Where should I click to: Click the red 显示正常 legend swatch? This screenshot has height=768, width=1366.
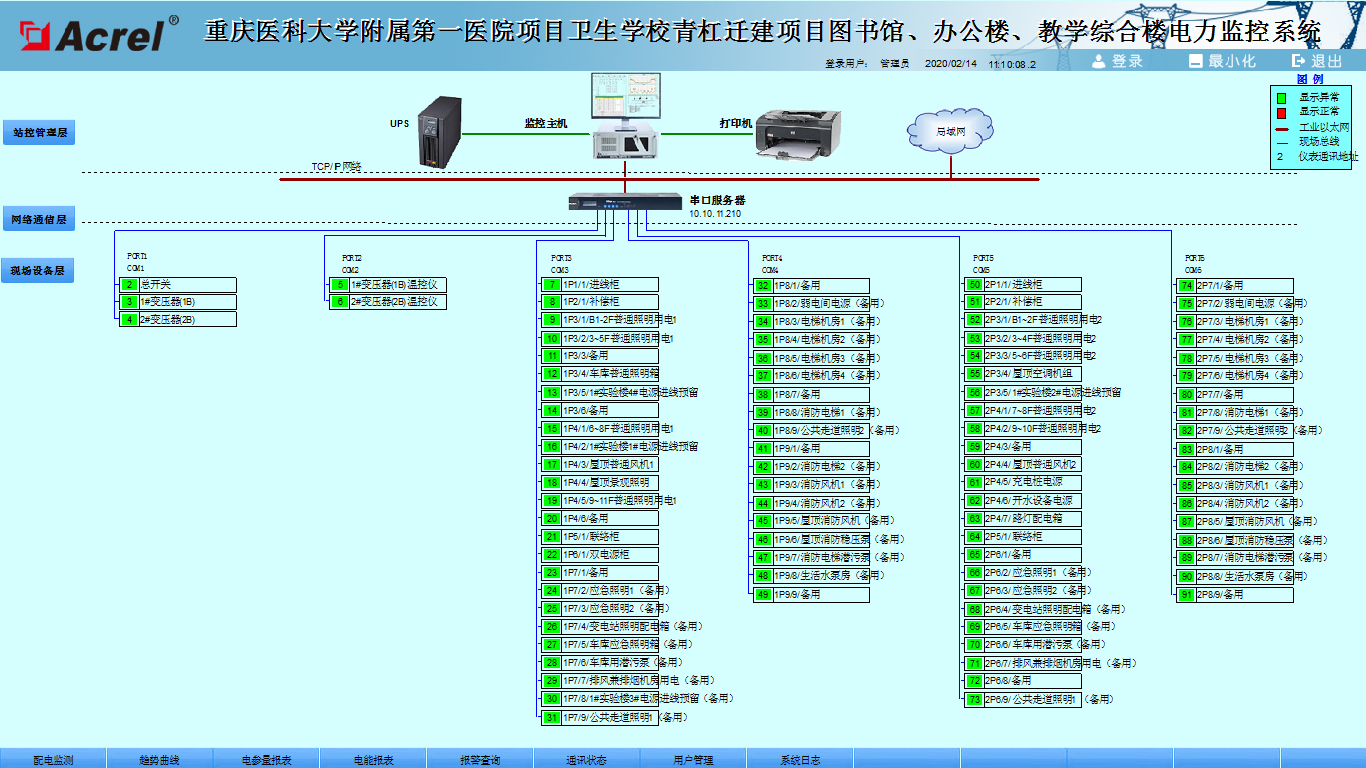(1281, 112)
